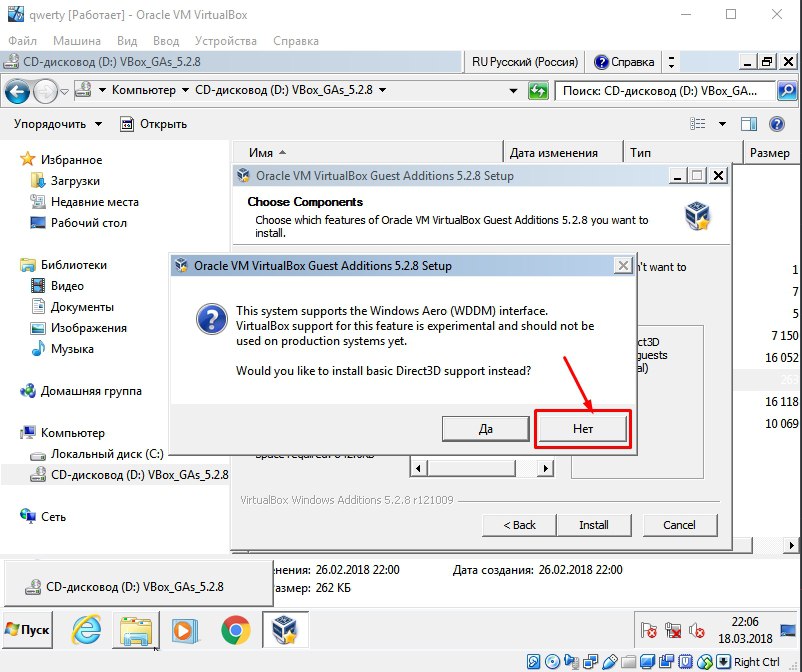
Task: Click the Install button in Setup
Action: [593, 525]
